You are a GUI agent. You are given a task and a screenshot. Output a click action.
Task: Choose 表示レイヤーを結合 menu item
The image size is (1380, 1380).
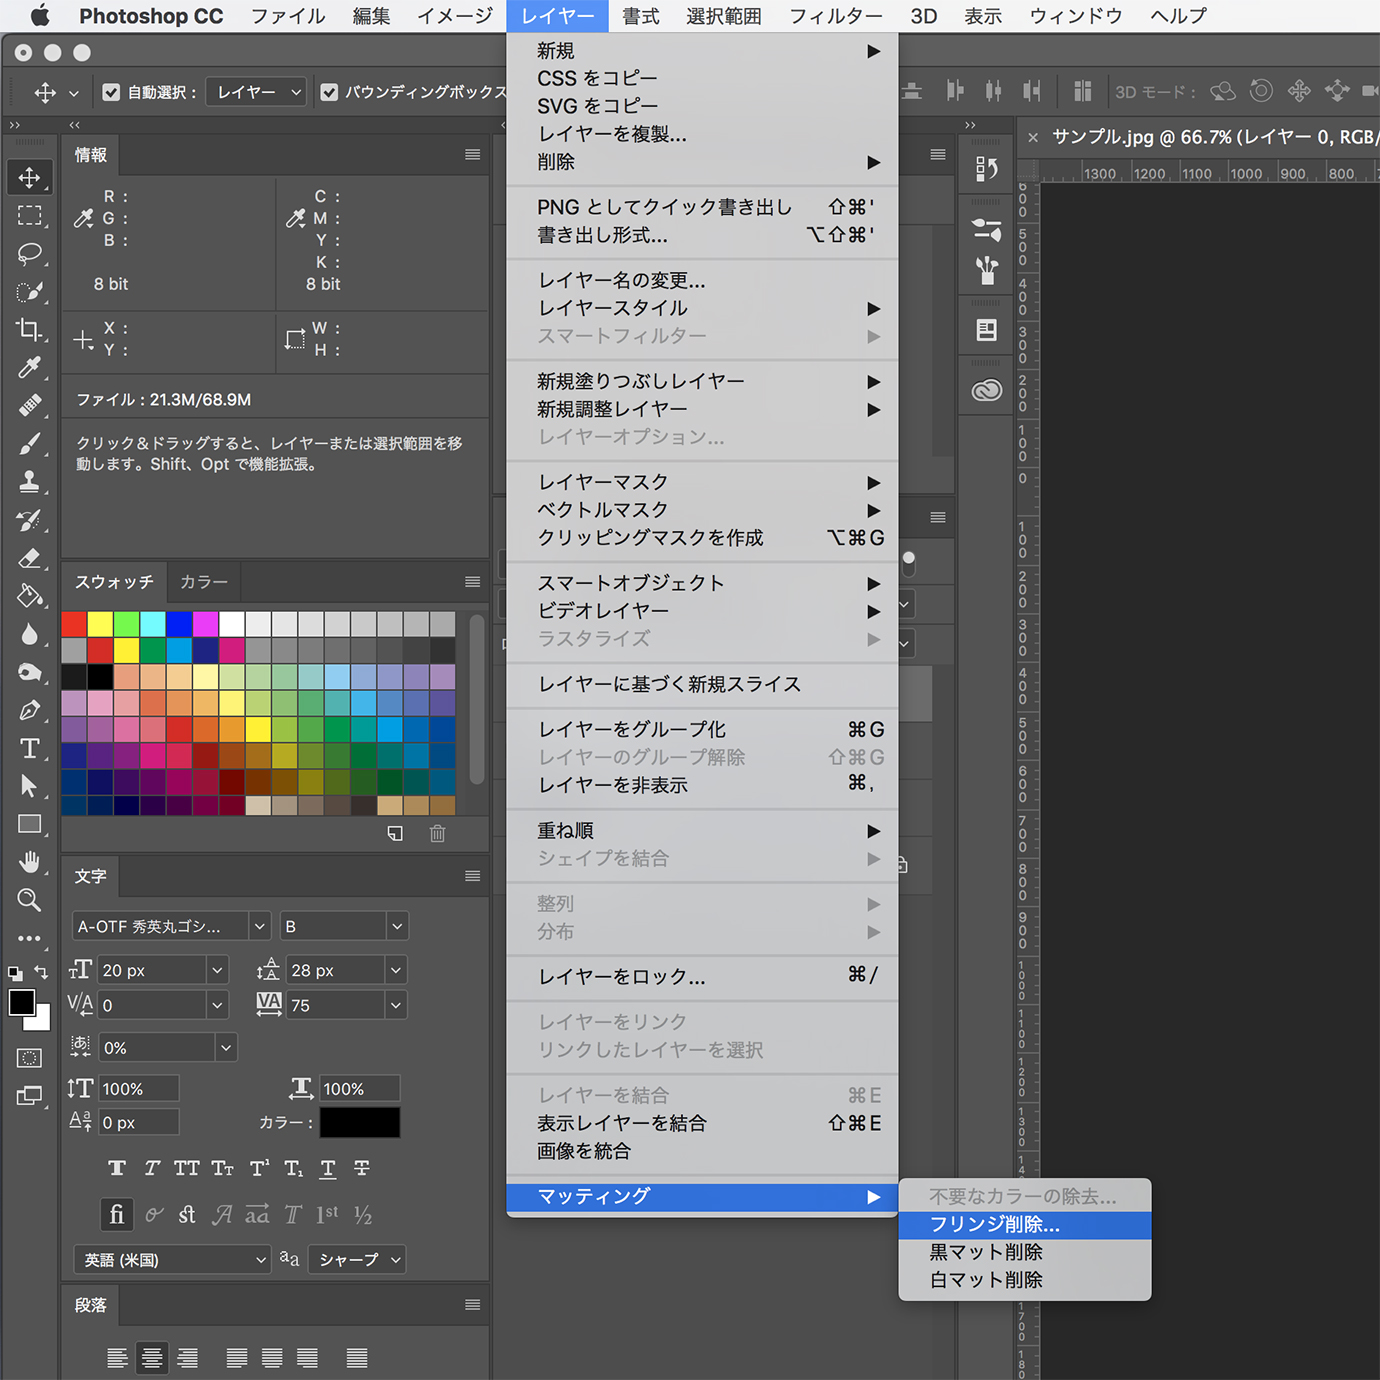click(x=702, y=1123)
